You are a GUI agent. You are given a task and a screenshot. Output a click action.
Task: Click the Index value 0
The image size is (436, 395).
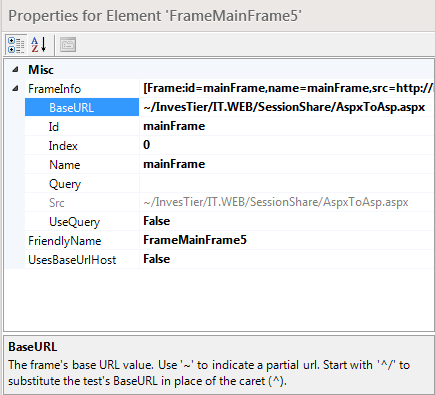tap(147, 145)
